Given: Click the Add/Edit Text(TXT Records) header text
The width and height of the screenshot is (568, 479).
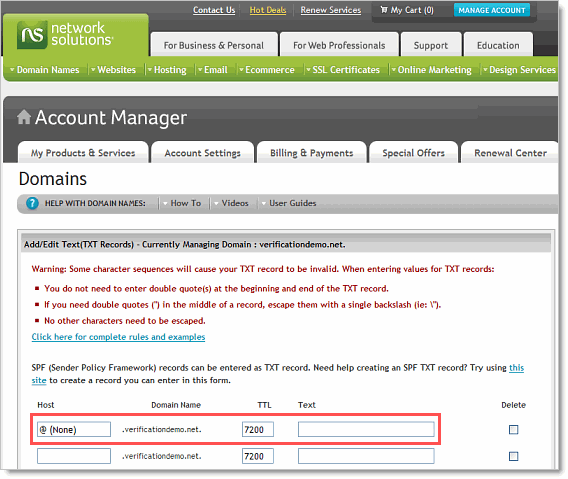Looking at the screenshot, I should pyautogui.click(x=185, y=245).
